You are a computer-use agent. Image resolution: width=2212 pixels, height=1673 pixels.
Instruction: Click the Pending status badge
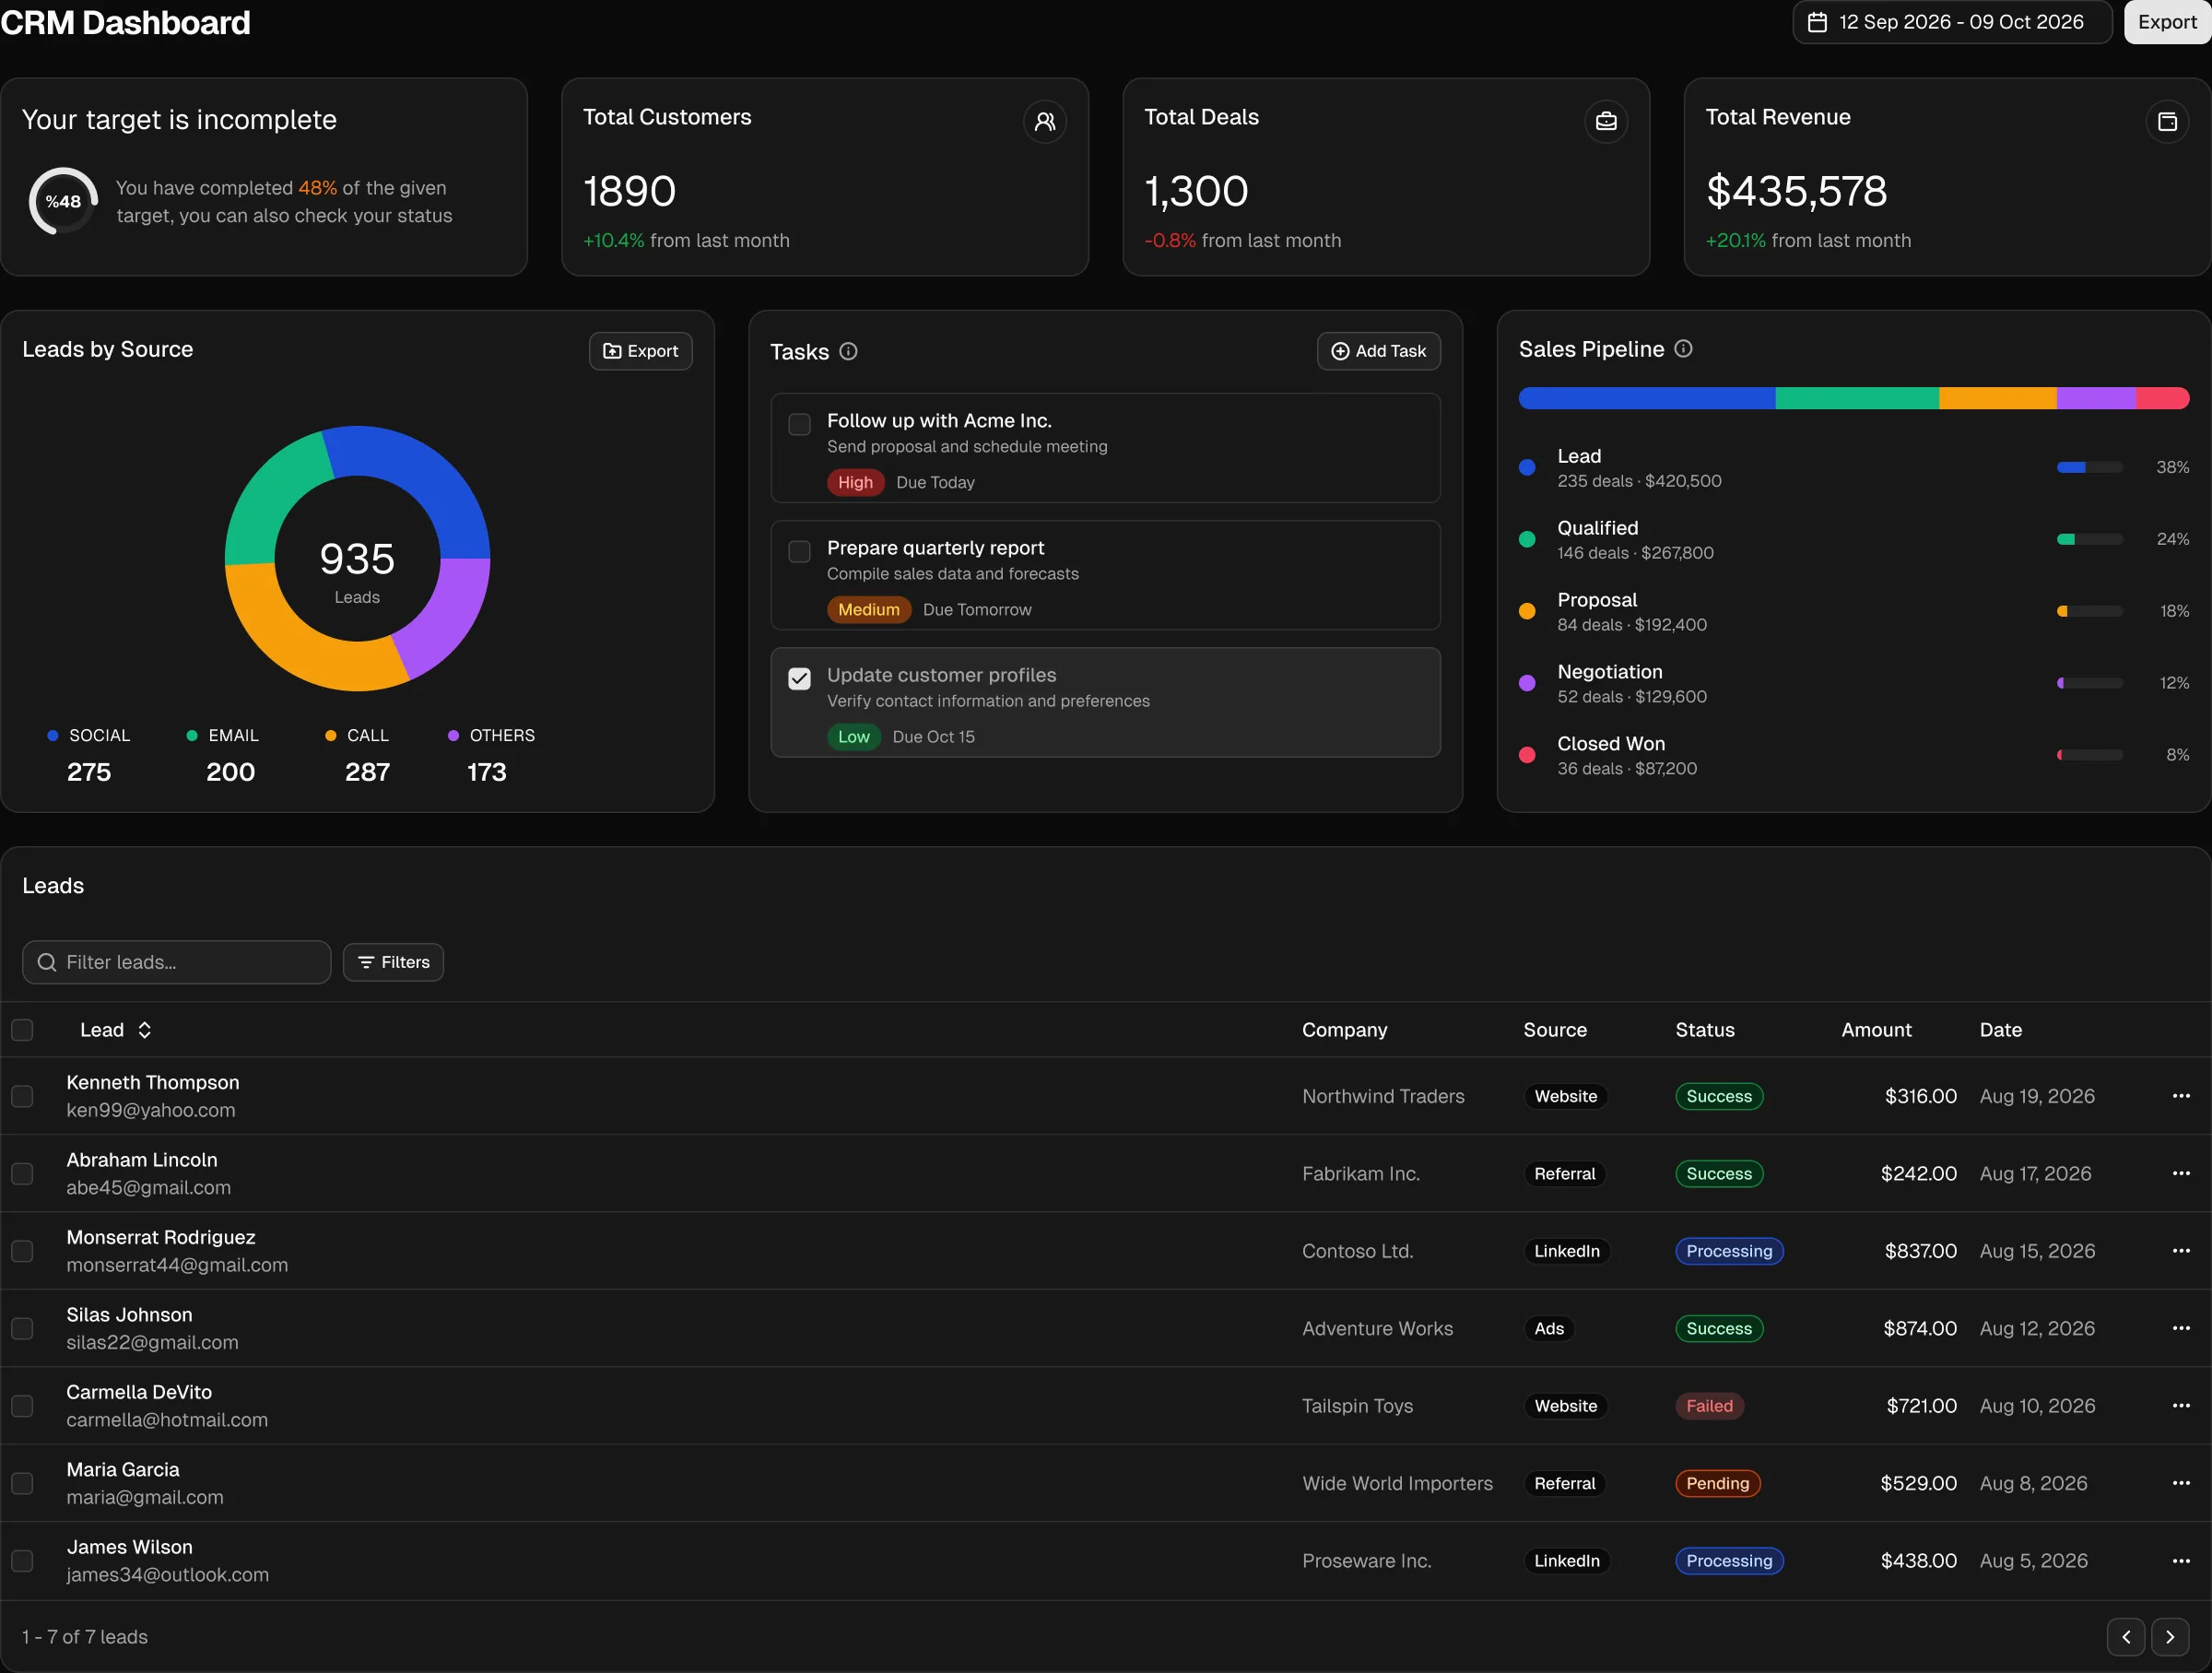(x=1717, y=1483)
